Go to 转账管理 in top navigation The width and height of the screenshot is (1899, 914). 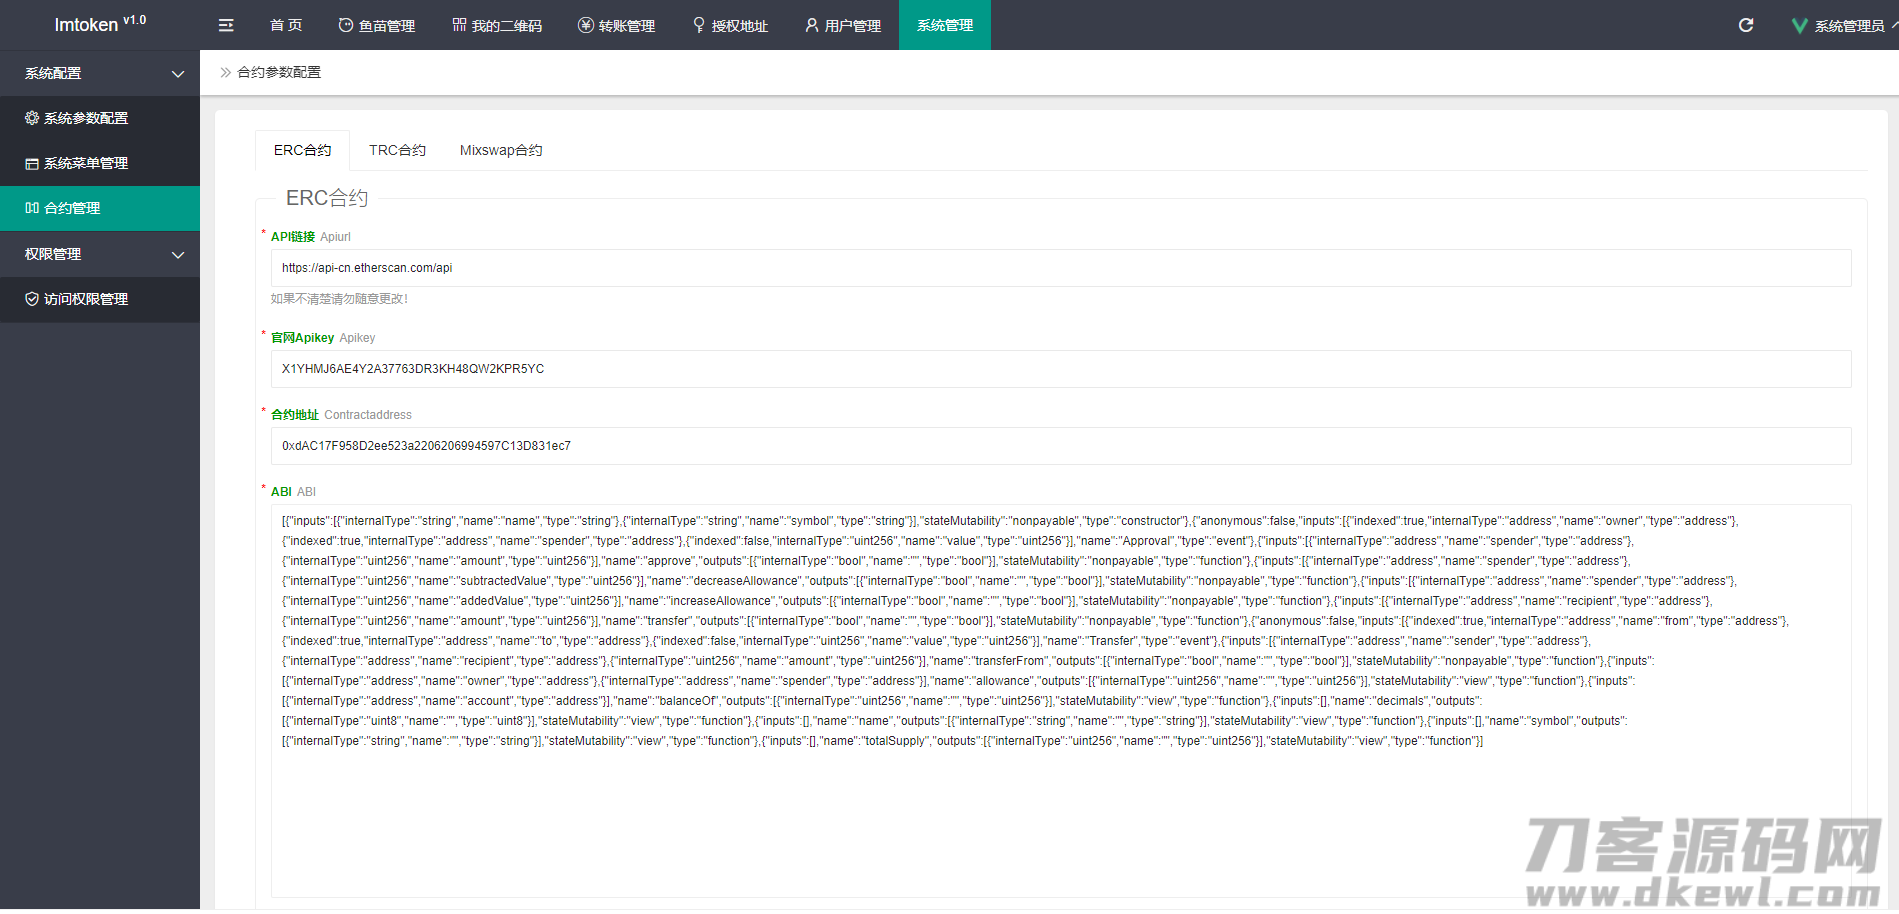616,25
